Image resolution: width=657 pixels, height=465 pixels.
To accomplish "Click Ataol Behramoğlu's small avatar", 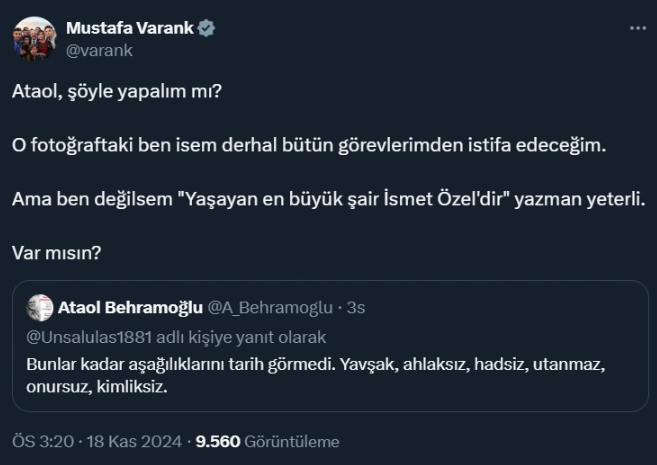I will coord(40,307).
